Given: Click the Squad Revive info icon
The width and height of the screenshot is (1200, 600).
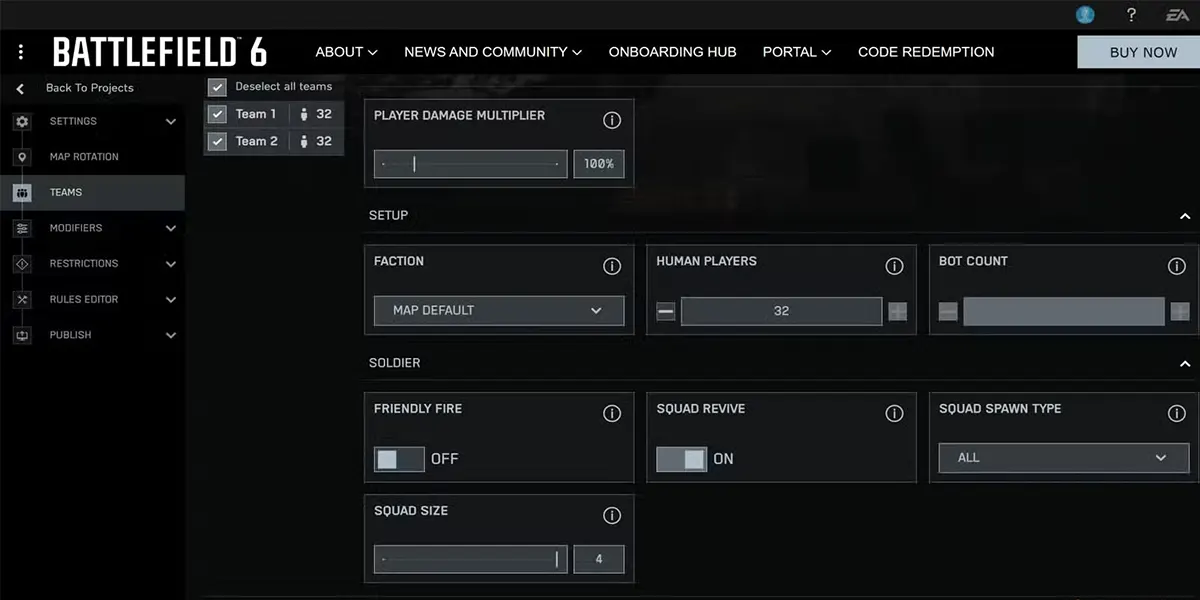Looking at the screenshot, I should pyautogui.click(x=894, y=414).
